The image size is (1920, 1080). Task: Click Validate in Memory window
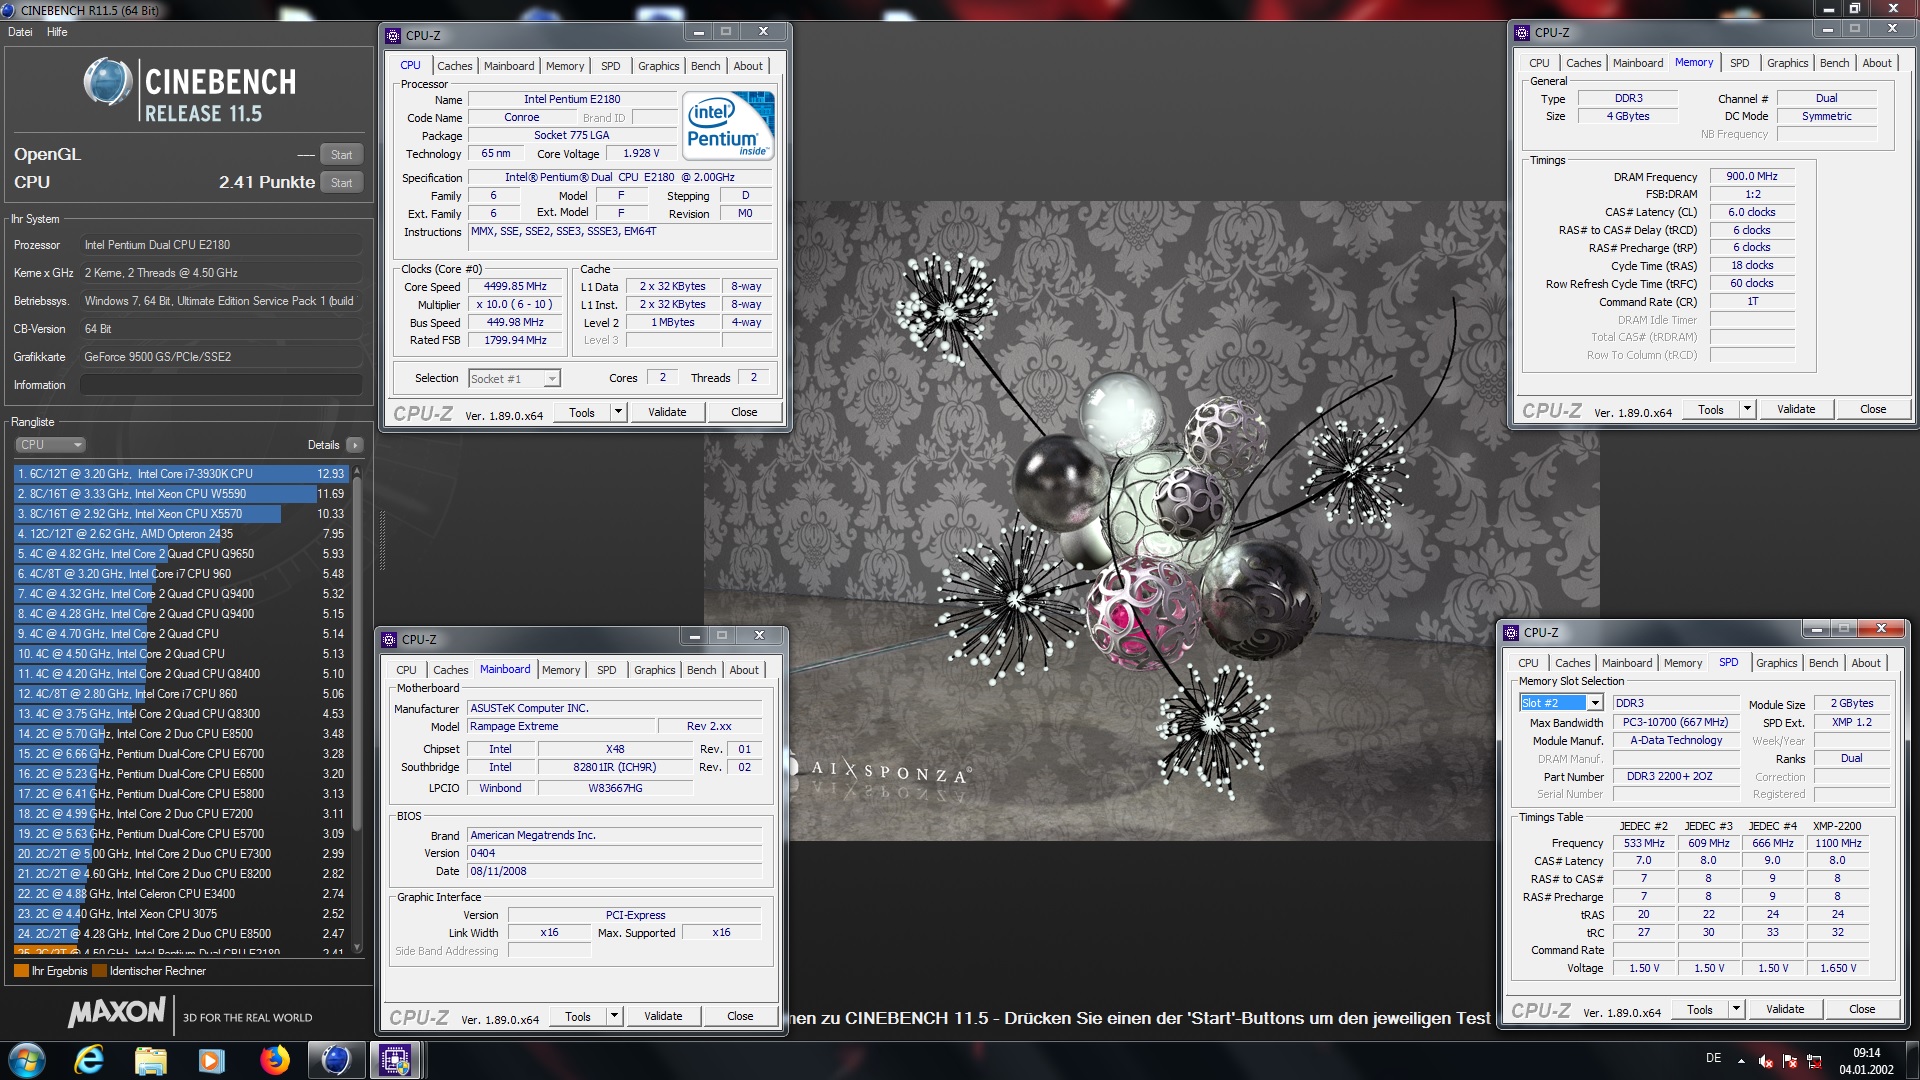coord(1796,409)
